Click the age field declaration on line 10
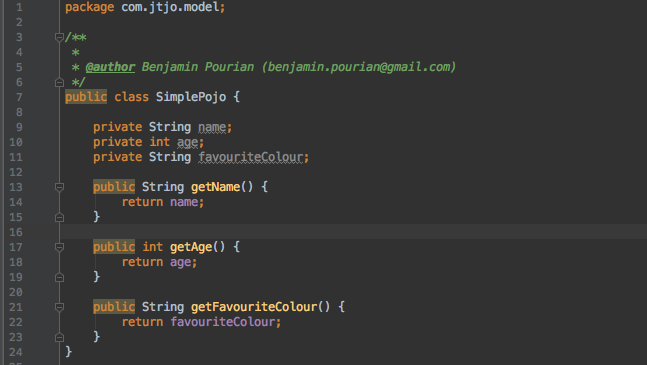Screen dimensions: 647x365 [x=187, y=142]
